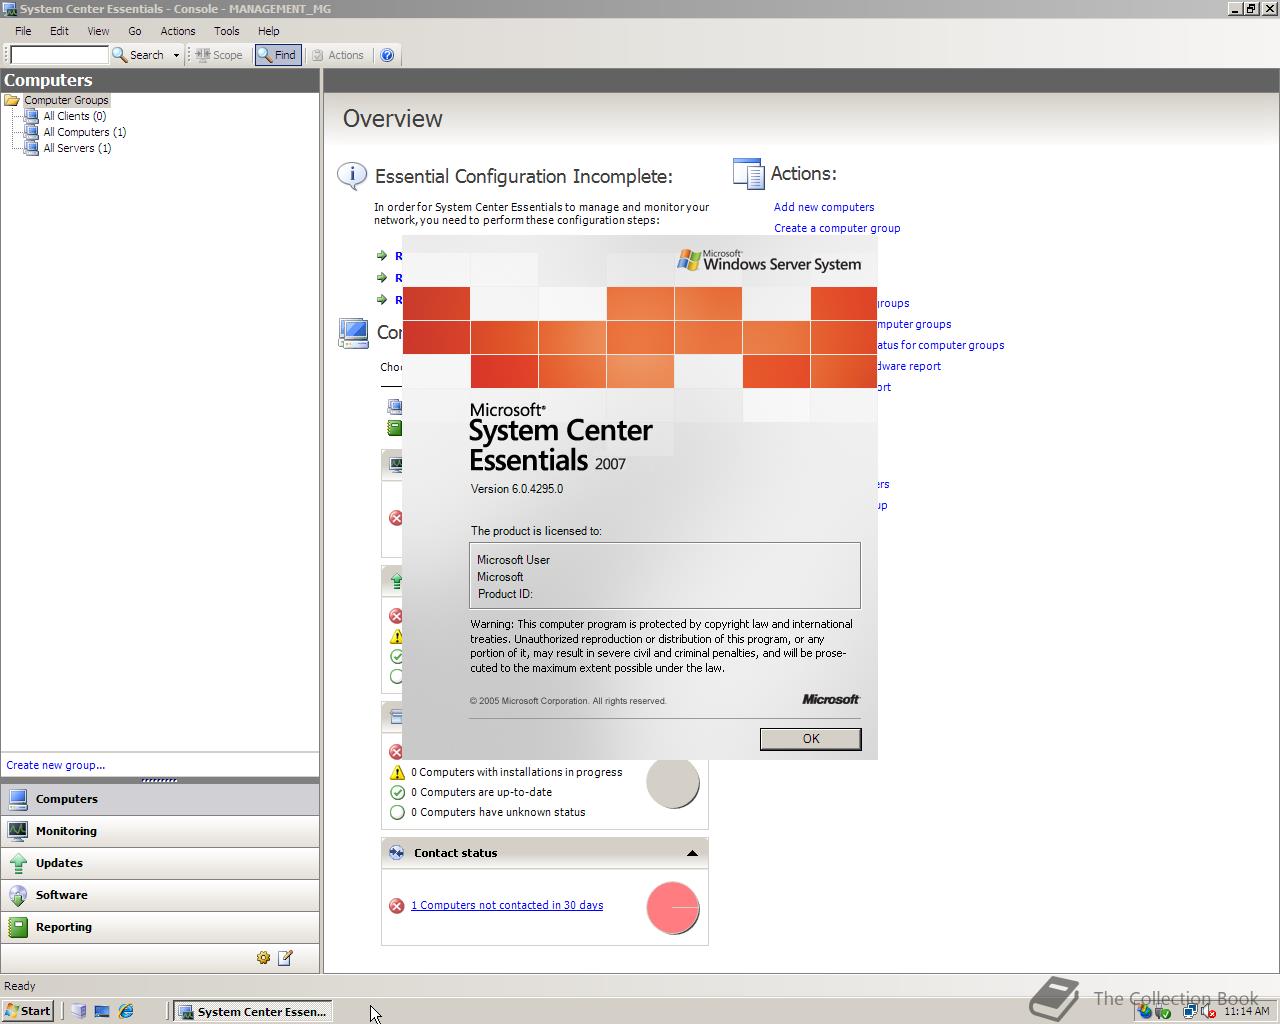Collapse the Contact status section
Image resolution: width=1280 pixels, height=1024 pixels.
[692, 853]
